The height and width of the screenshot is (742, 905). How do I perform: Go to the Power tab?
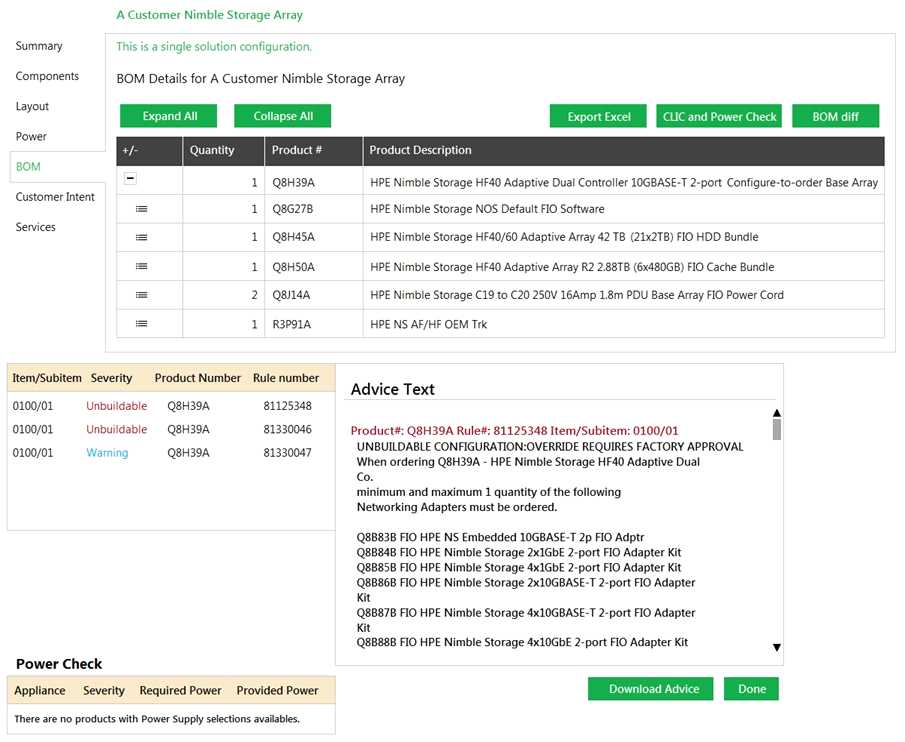(x=31, y=136)
